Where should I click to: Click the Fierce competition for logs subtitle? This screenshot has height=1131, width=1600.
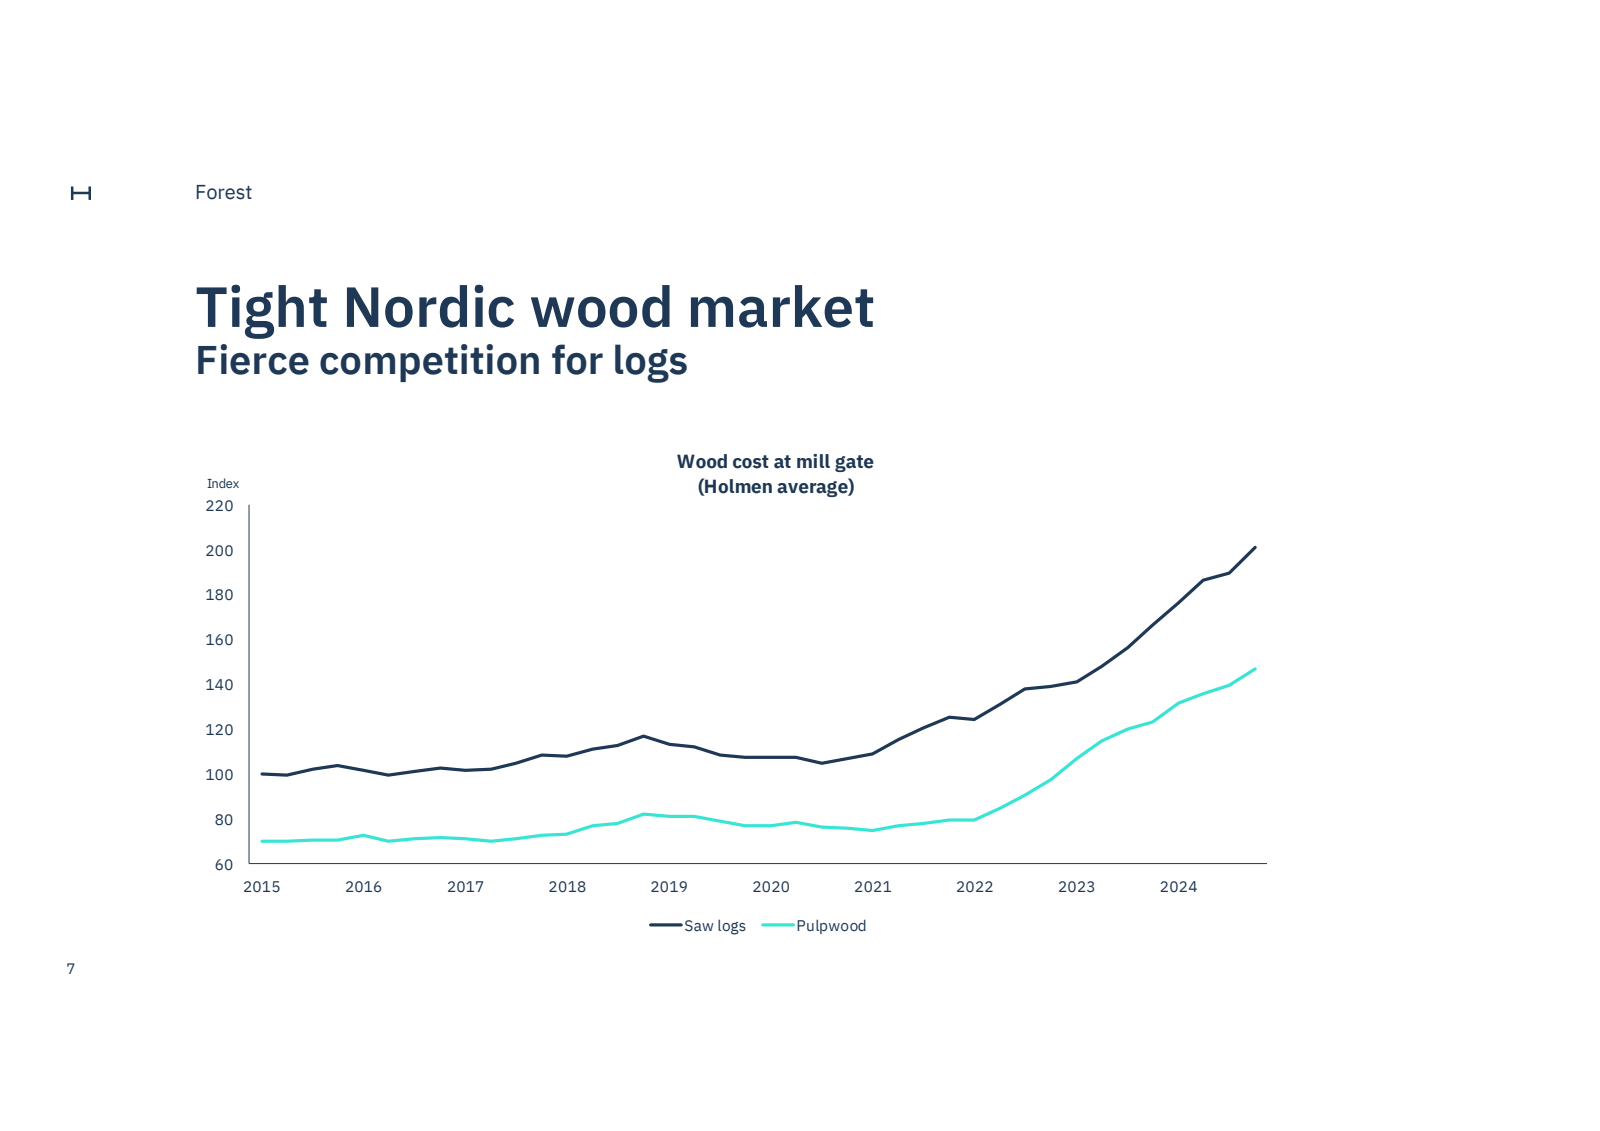pyautogui.click(x=441, y=361)
